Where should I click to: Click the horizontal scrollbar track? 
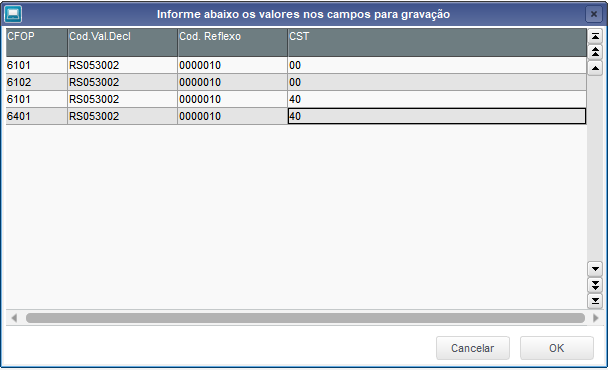coord(305,318)
